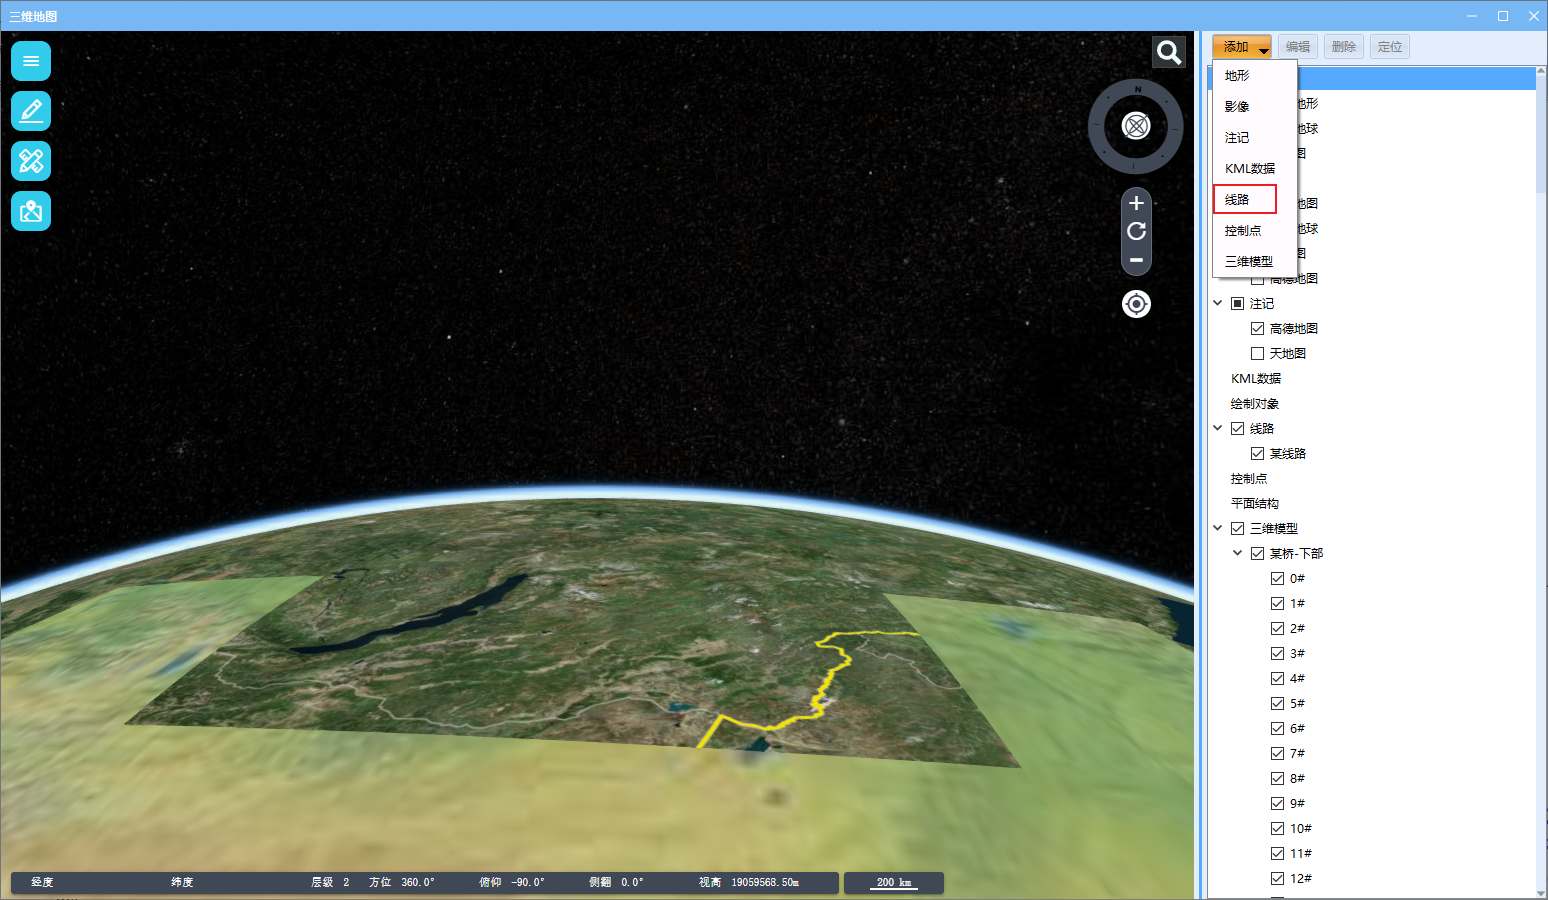Open the ruler measurement tool
The height and width of the screenshot is (900, 1548).
(31, 160)
